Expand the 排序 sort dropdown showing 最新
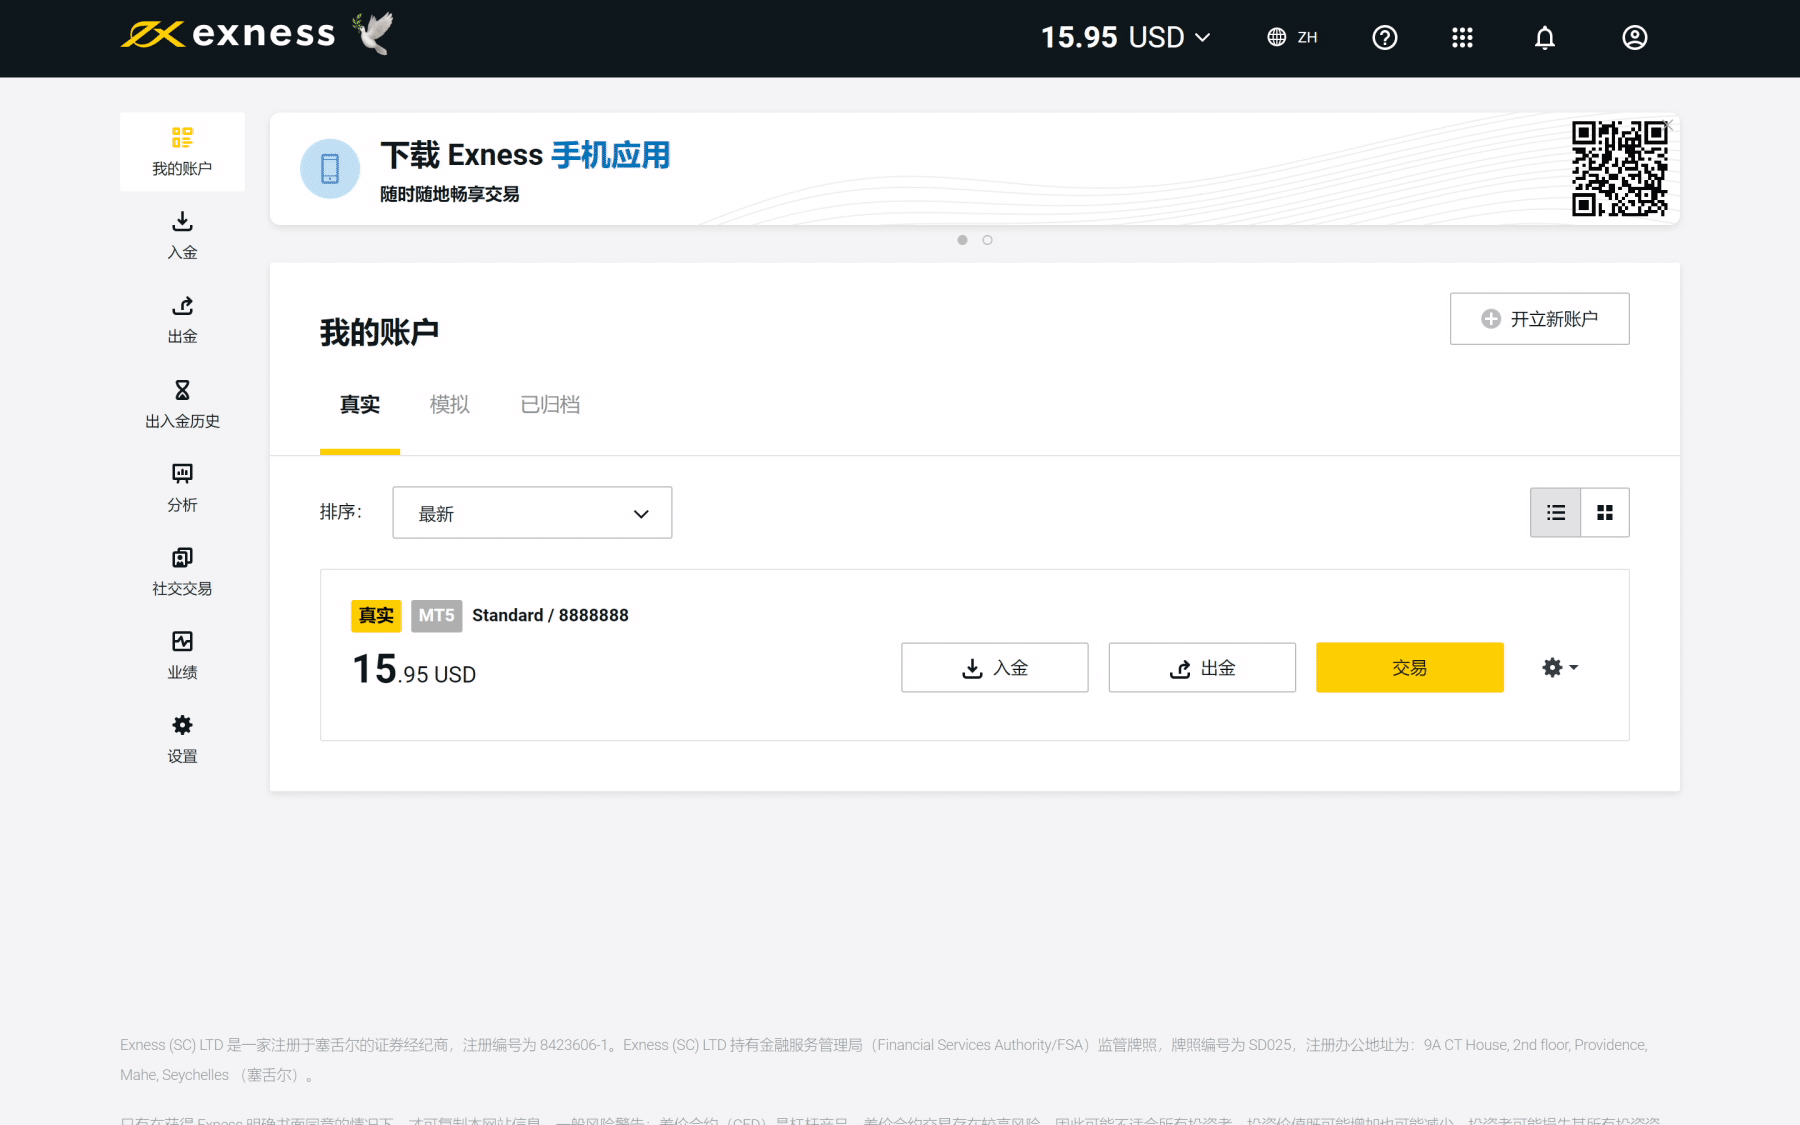Image resolution: width=1800 pixels, height=1125 pixels. pos(532,513)
